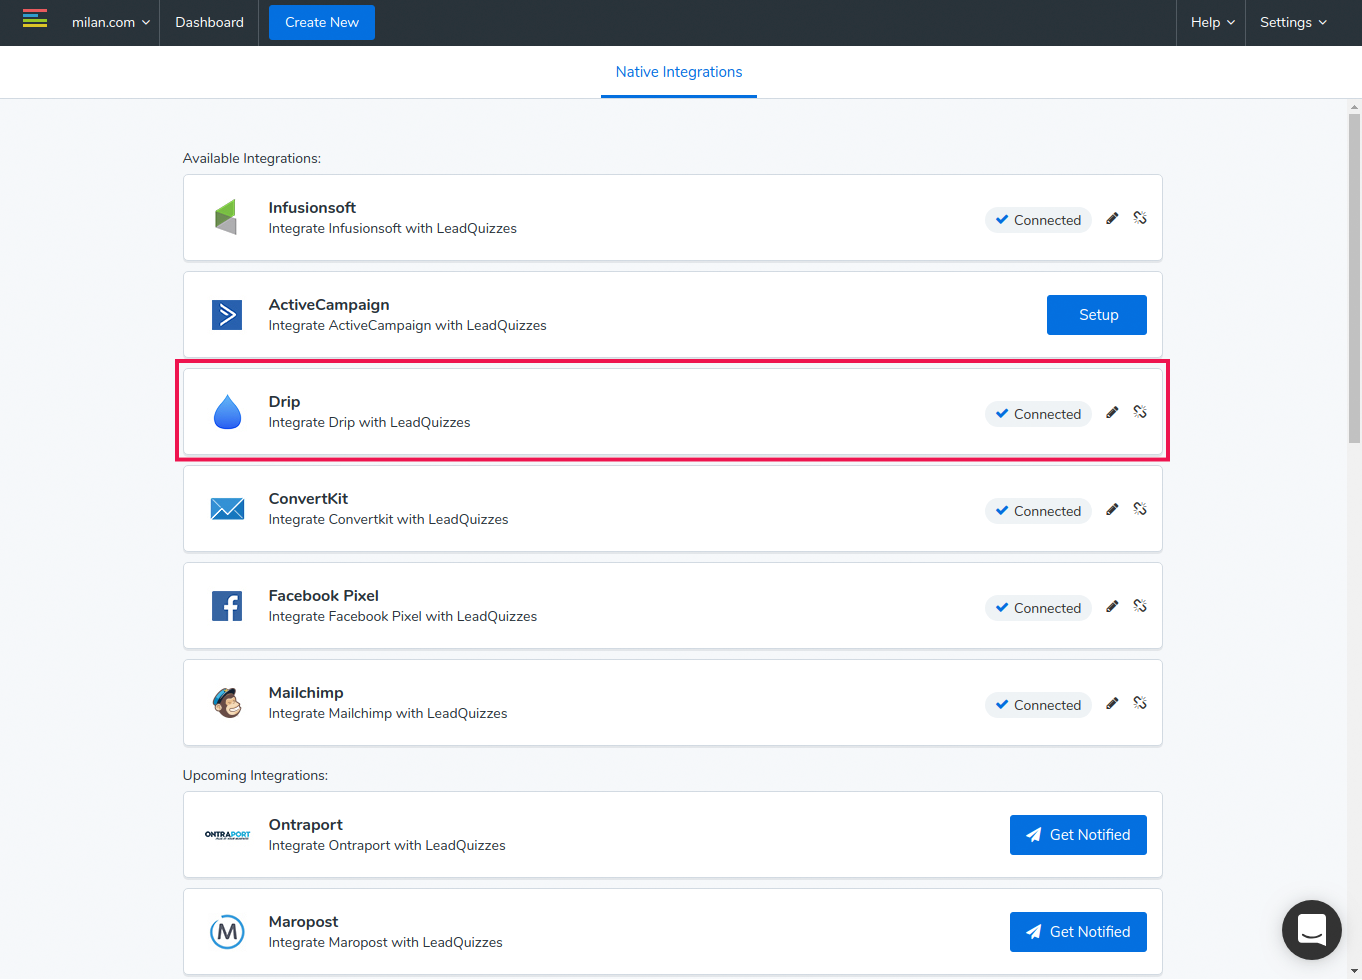The image size is (1362, 980).
Task: Edit the ConvertKit integration pencil icon
Action: coord(1112,509)
